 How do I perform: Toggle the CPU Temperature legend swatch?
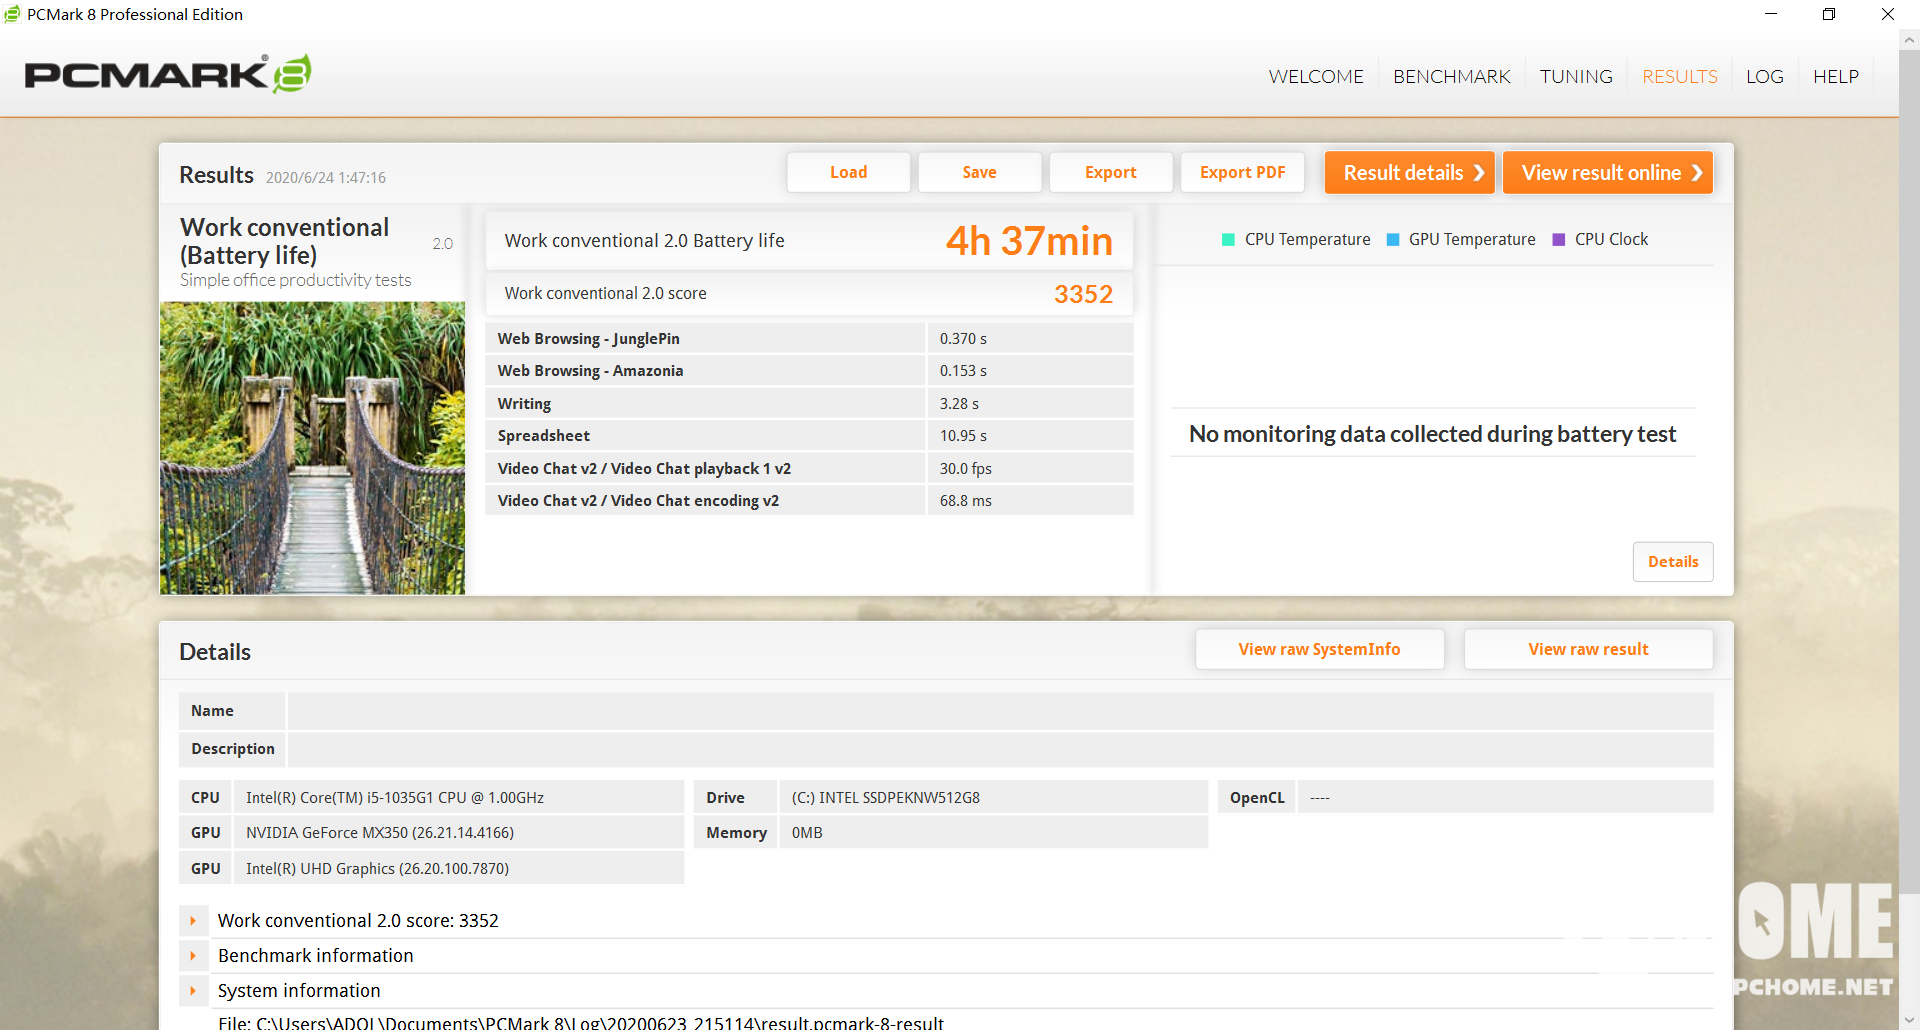[x=1228, y=240]
